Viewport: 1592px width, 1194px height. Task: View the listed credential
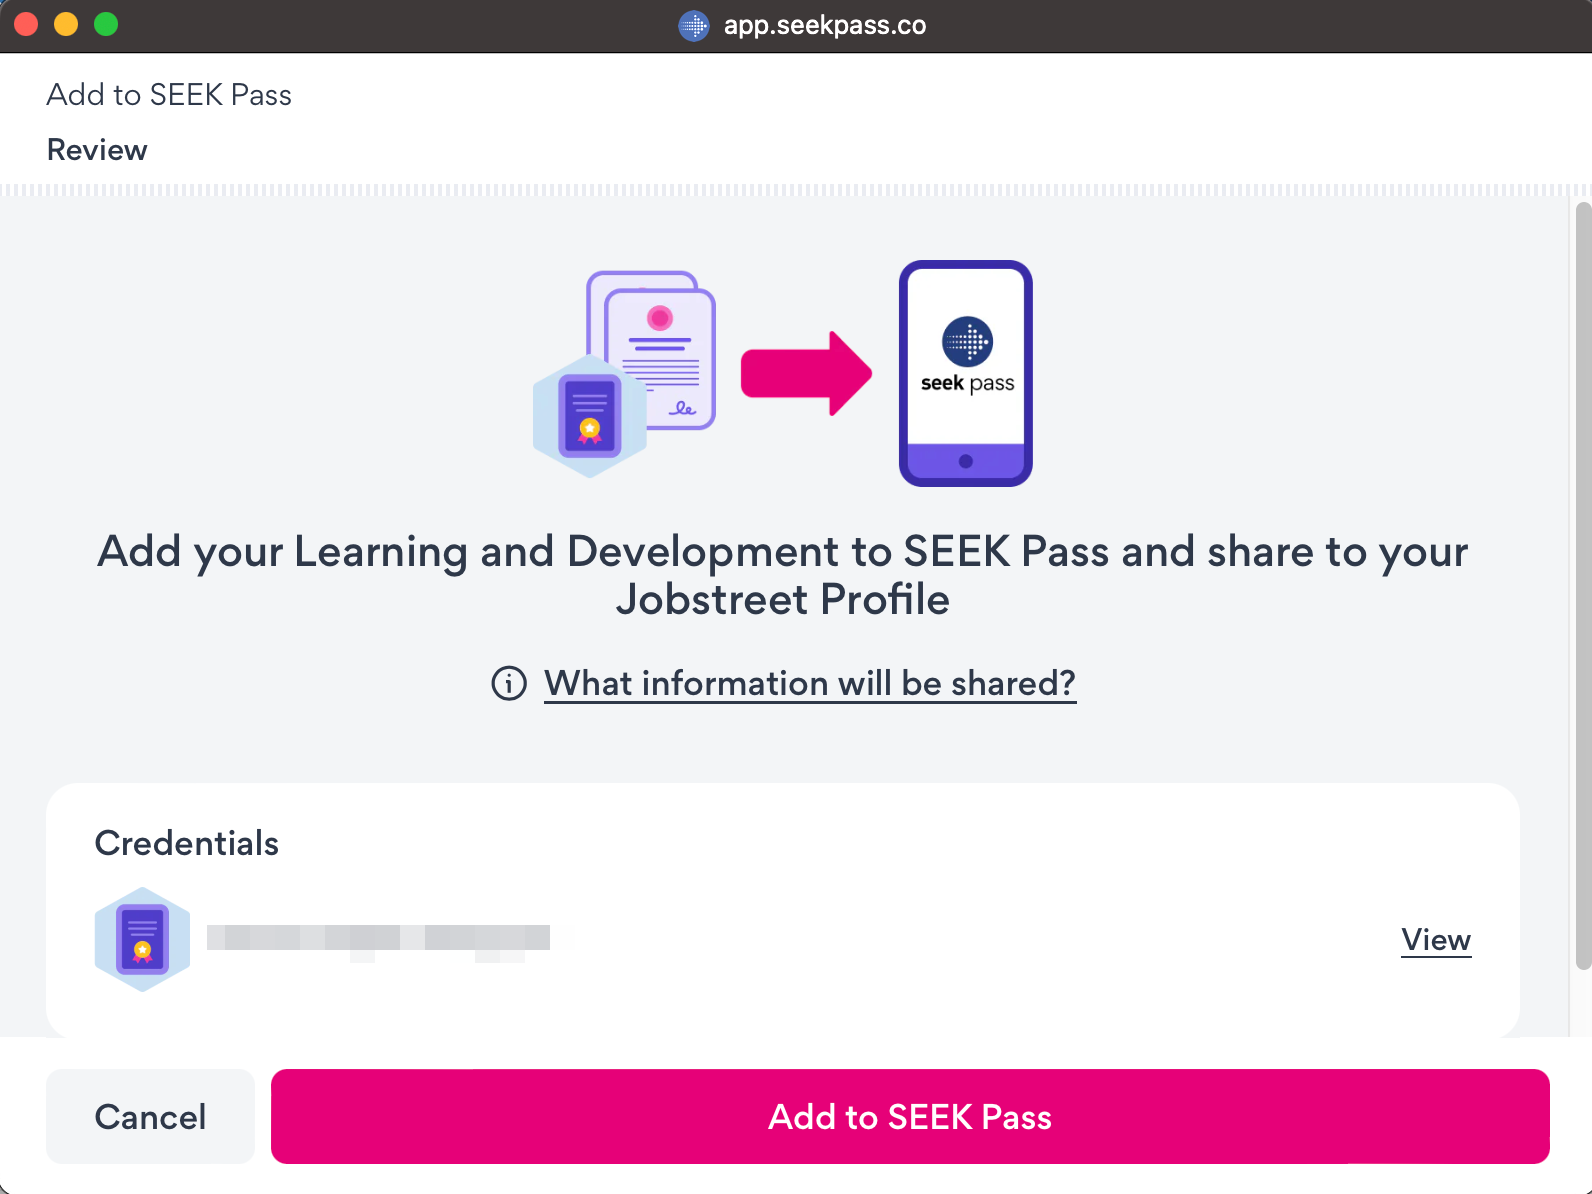point(1435,940)
